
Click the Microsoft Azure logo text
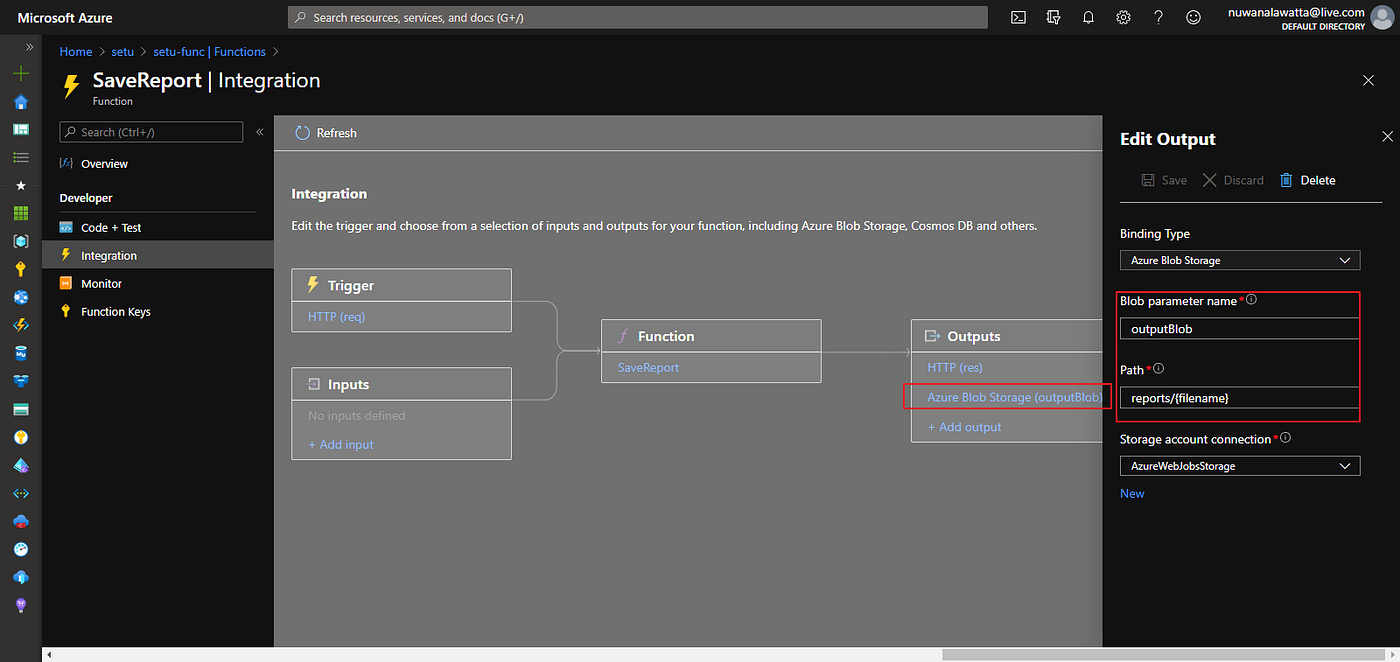point(65,18)
